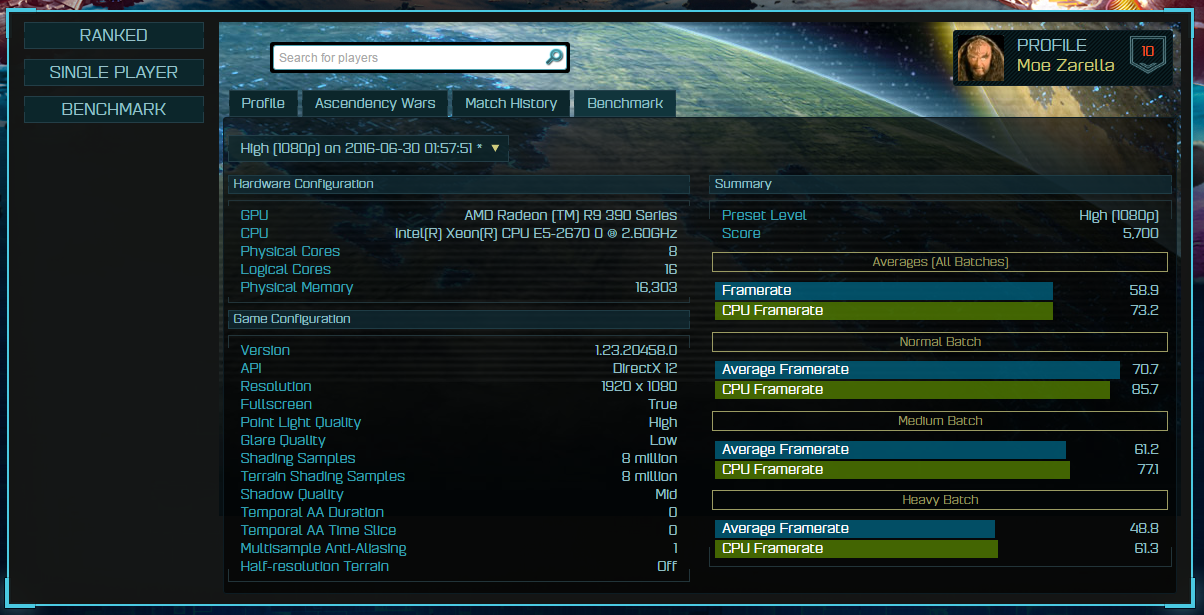The height and width of the screenshot is (615, 1204).
Task: Click the RANKED button
Action: tap(114, 35)
